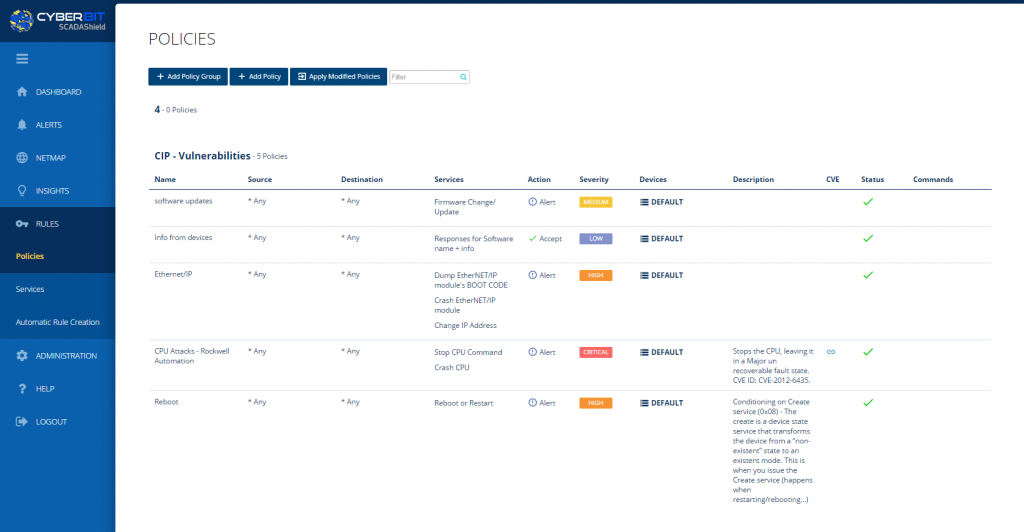Toggle status checkmark for software updates policy
The image size is (1024, 532).
[x=868, y=201]
